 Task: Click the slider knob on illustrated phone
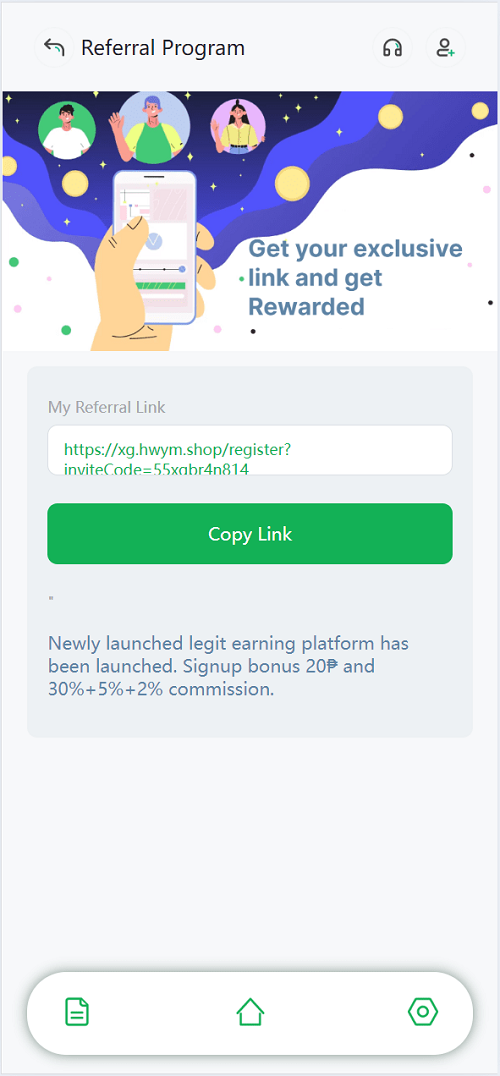click(182, 269)
